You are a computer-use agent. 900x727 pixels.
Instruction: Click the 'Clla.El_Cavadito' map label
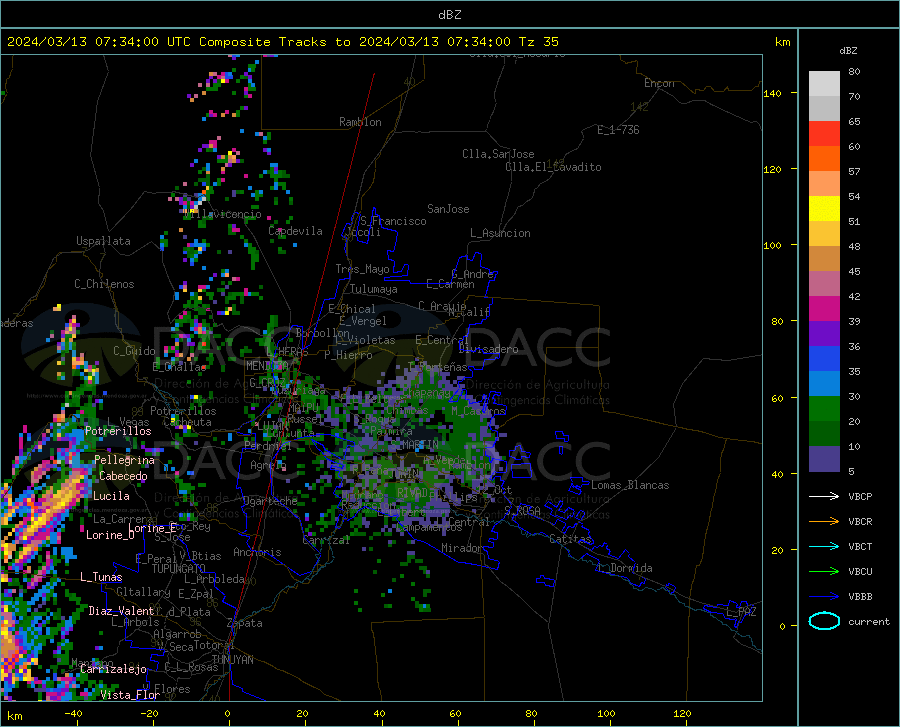click(x=553, y=167)
